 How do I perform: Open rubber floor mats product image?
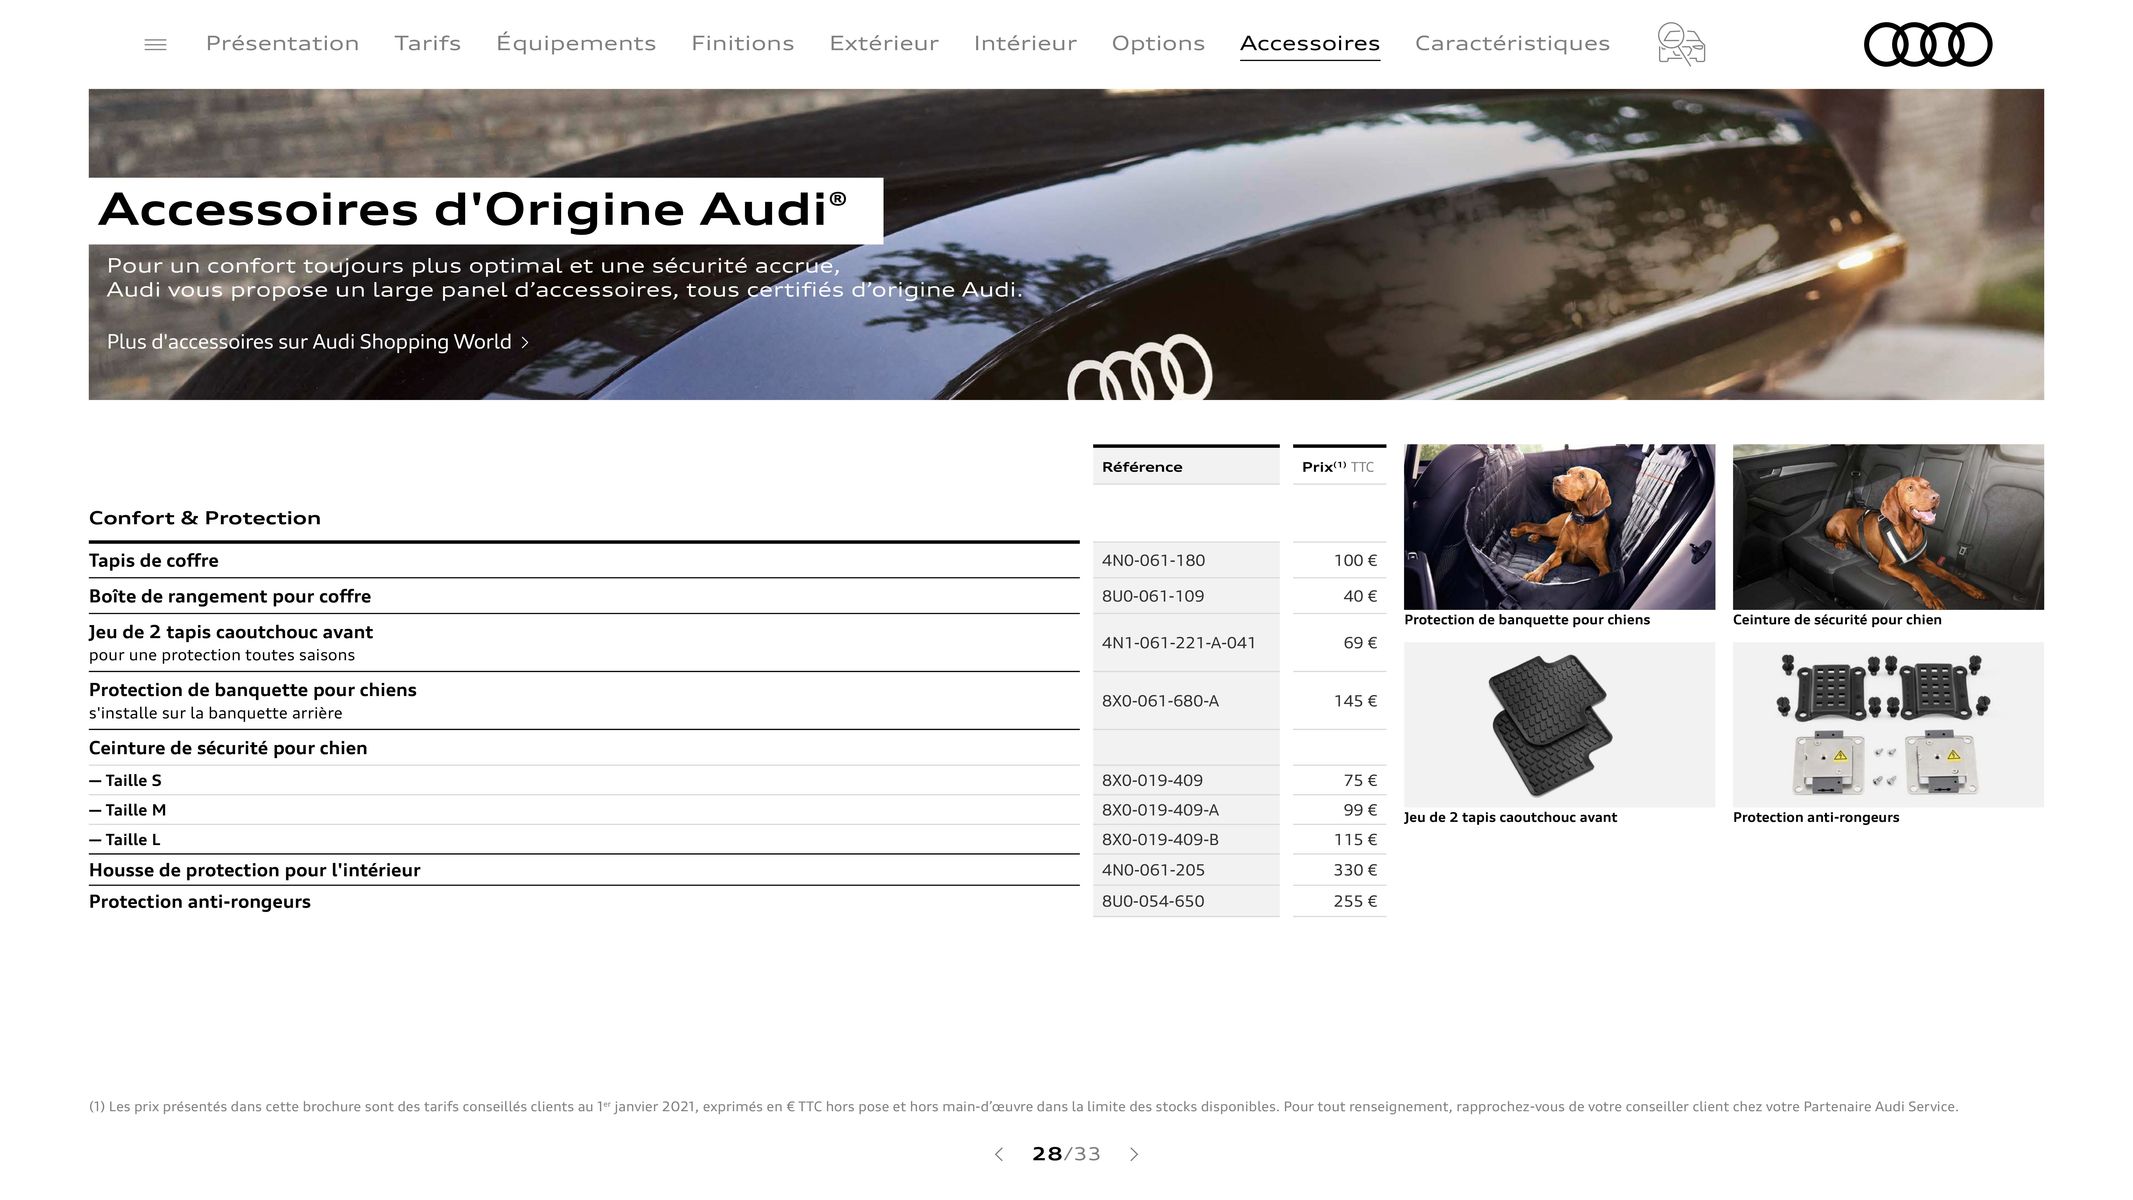point(1559,725)
